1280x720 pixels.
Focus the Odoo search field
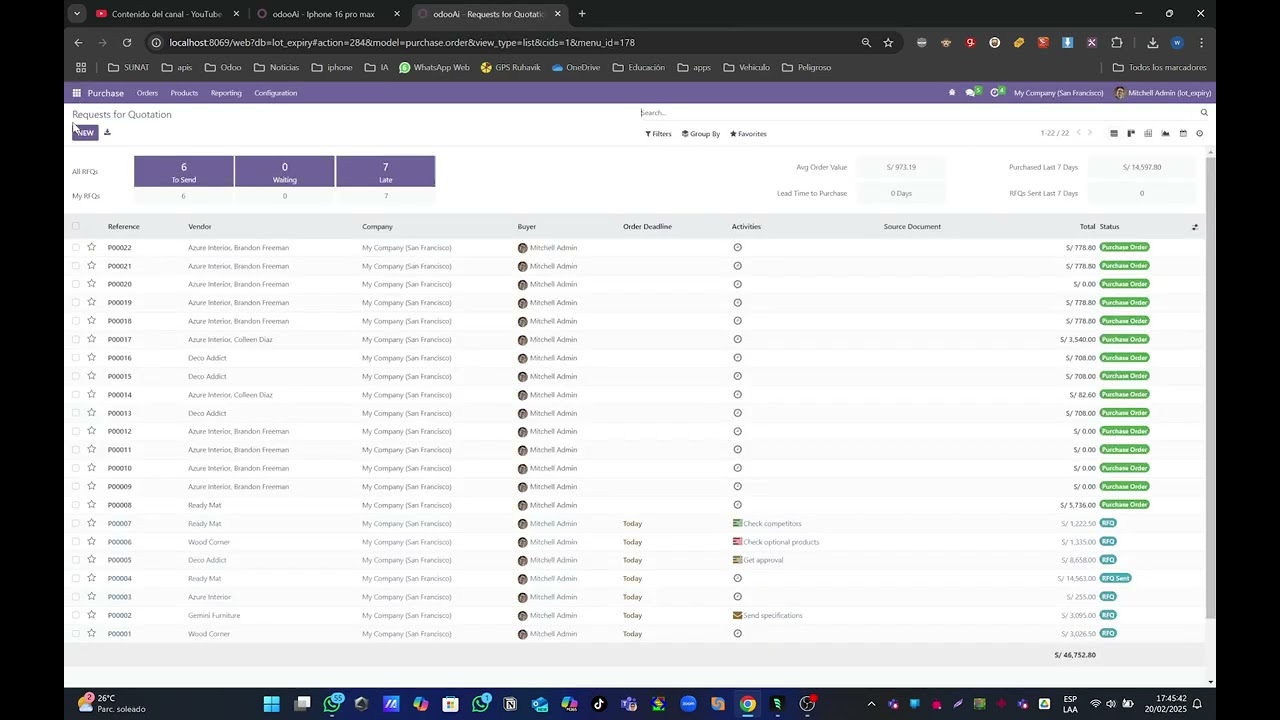[918, 113]
